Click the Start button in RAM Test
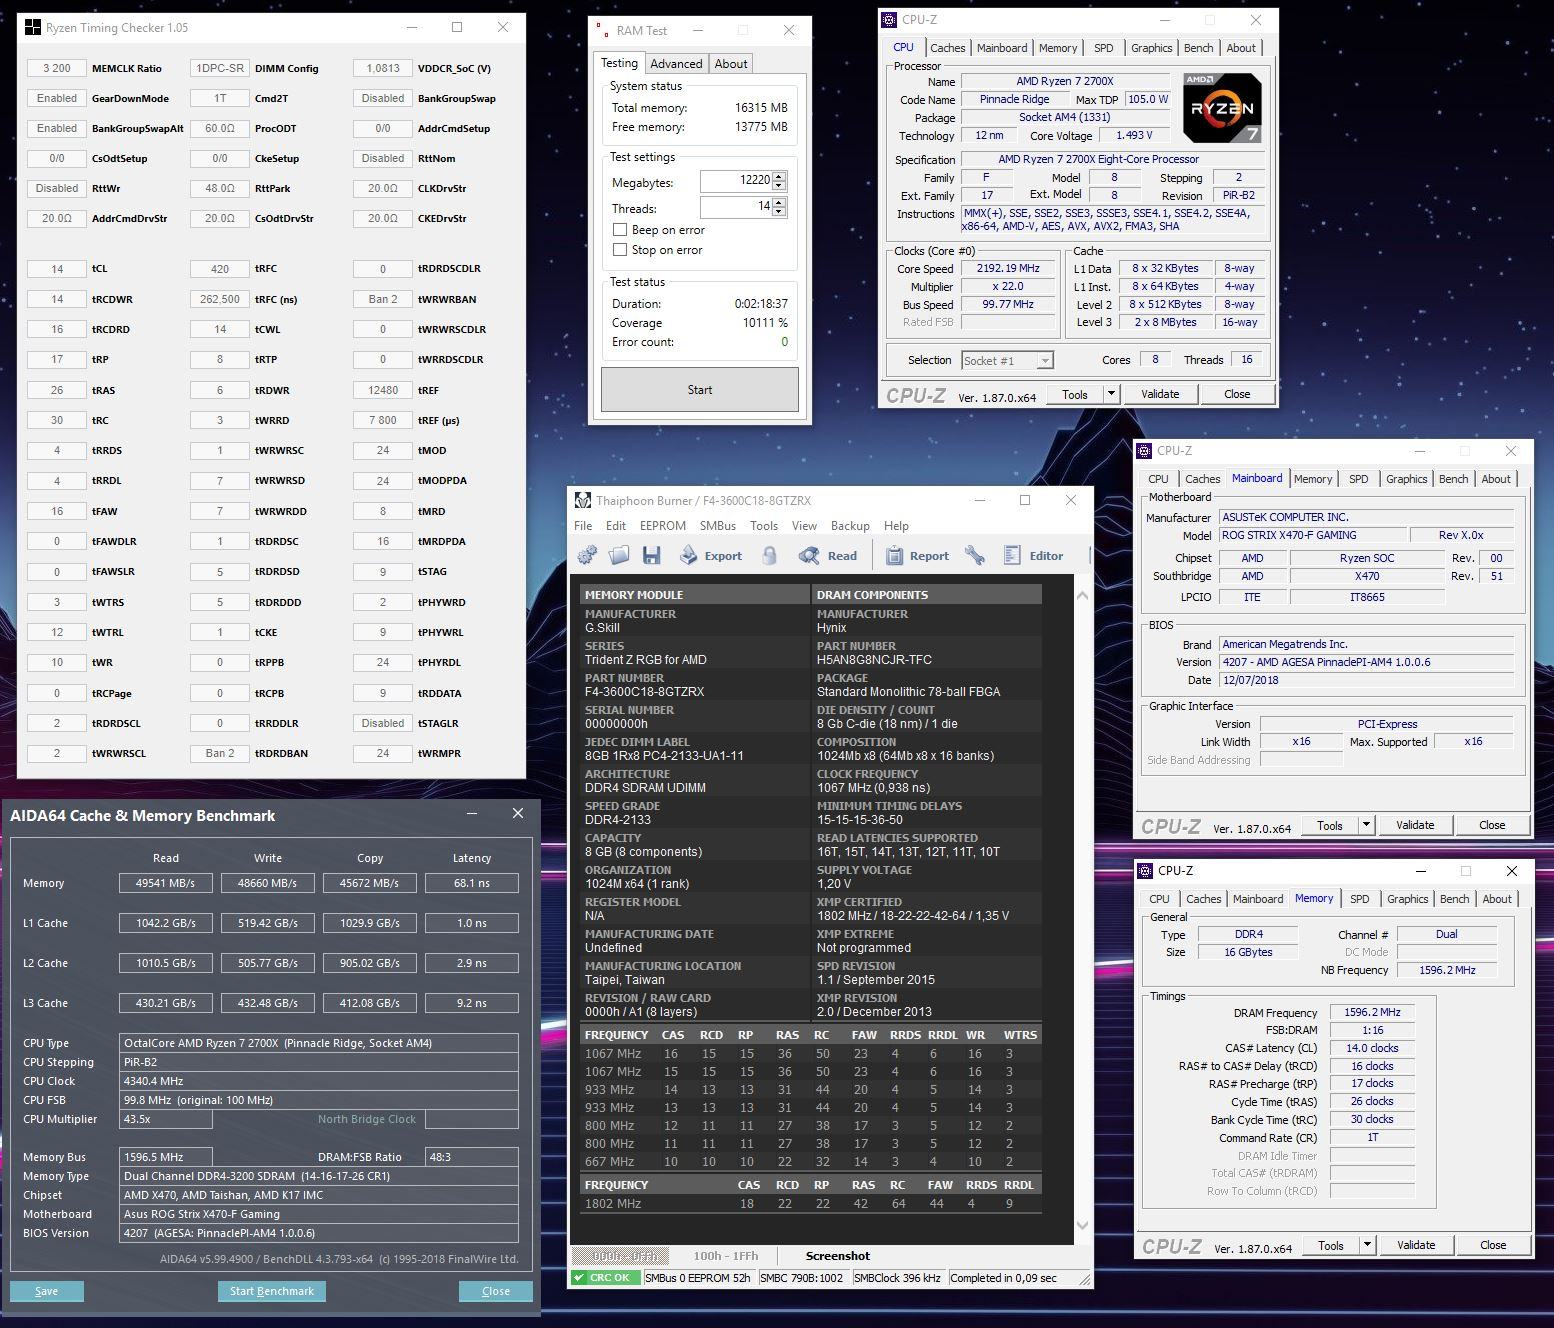The height and width of the screenshot is (1328, 1554). tap(700, 389)
